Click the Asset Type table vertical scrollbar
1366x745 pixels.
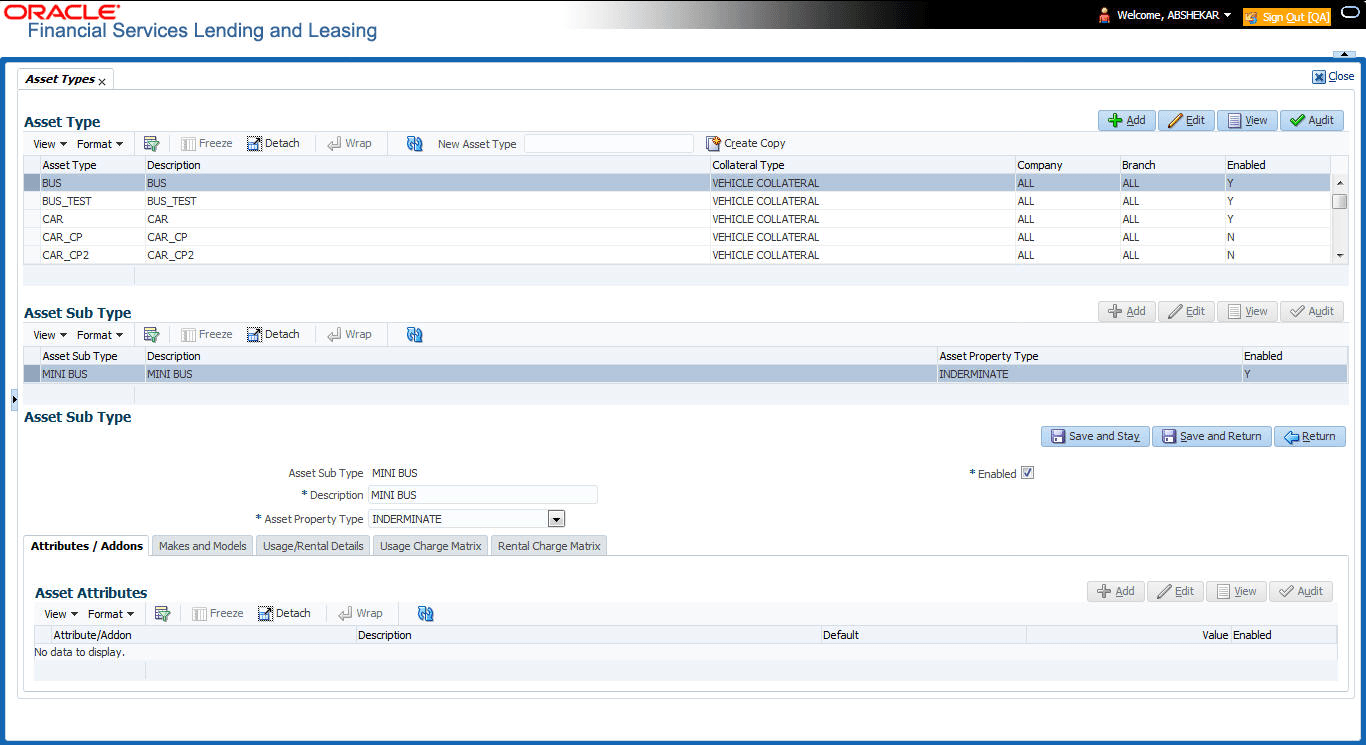1340,219
